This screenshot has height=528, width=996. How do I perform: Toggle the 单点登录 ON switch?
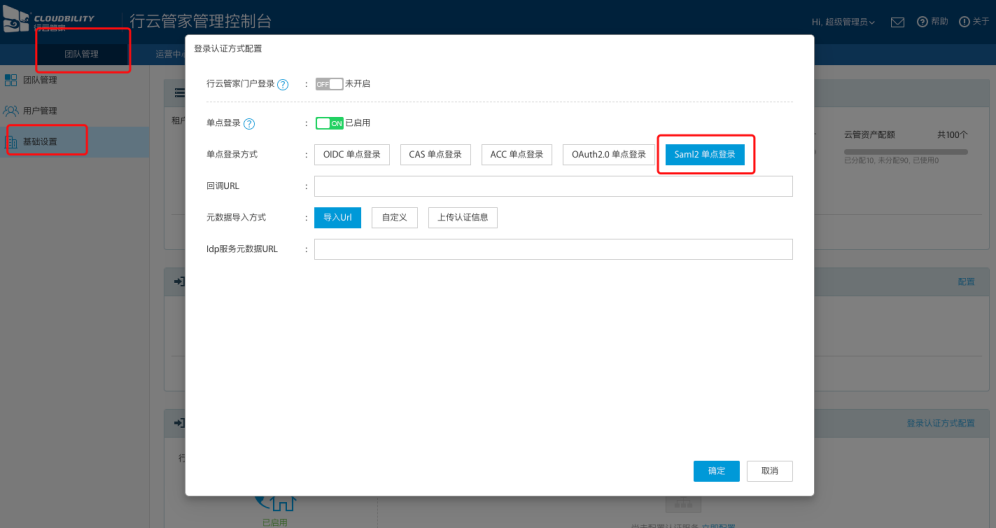pyautogui.click(x=329, y=123)
